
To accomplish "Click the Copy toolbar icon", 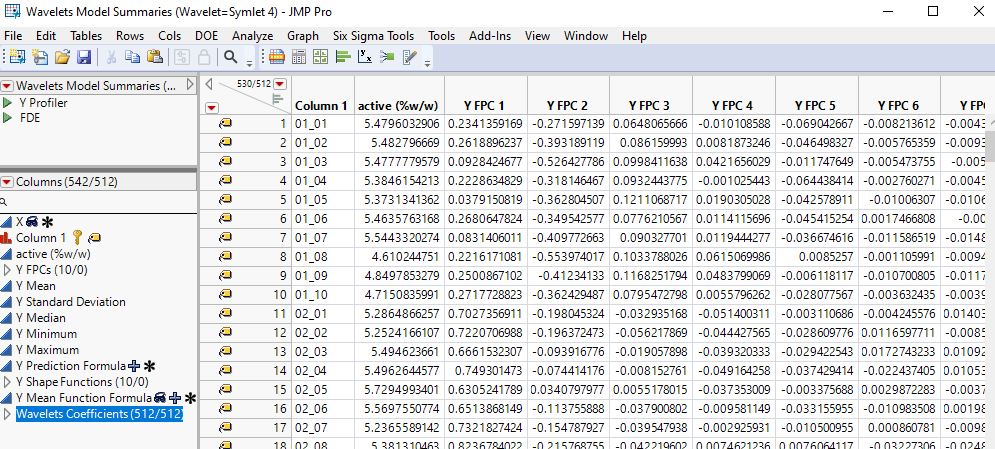I will tap(132, 57).
